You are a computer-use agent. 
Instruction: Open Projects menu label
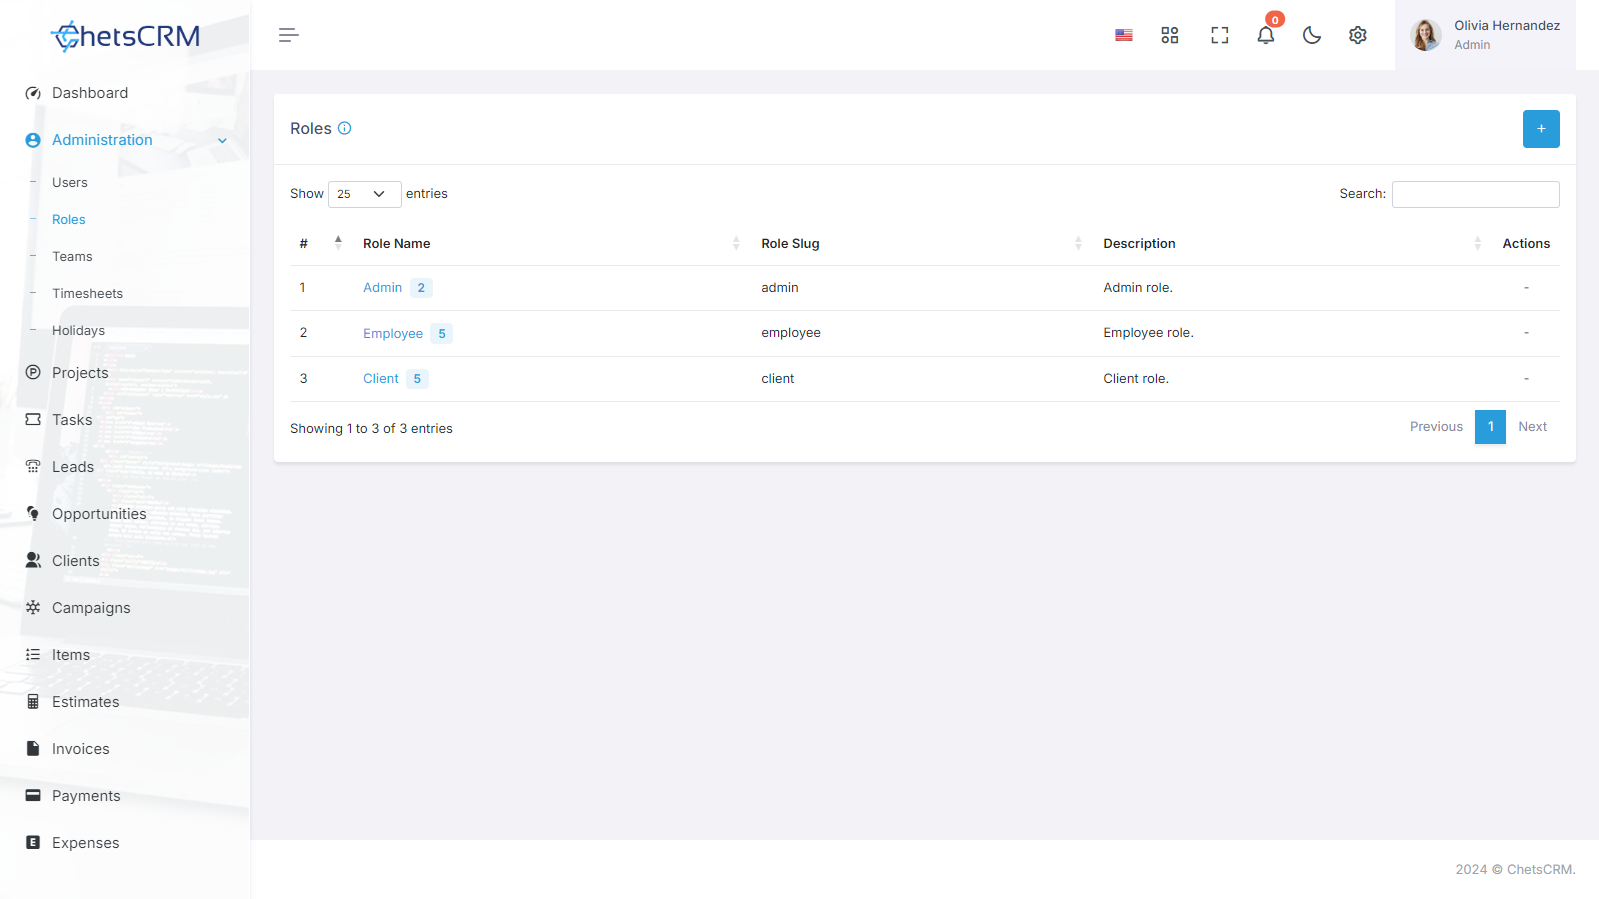point(80,373)
